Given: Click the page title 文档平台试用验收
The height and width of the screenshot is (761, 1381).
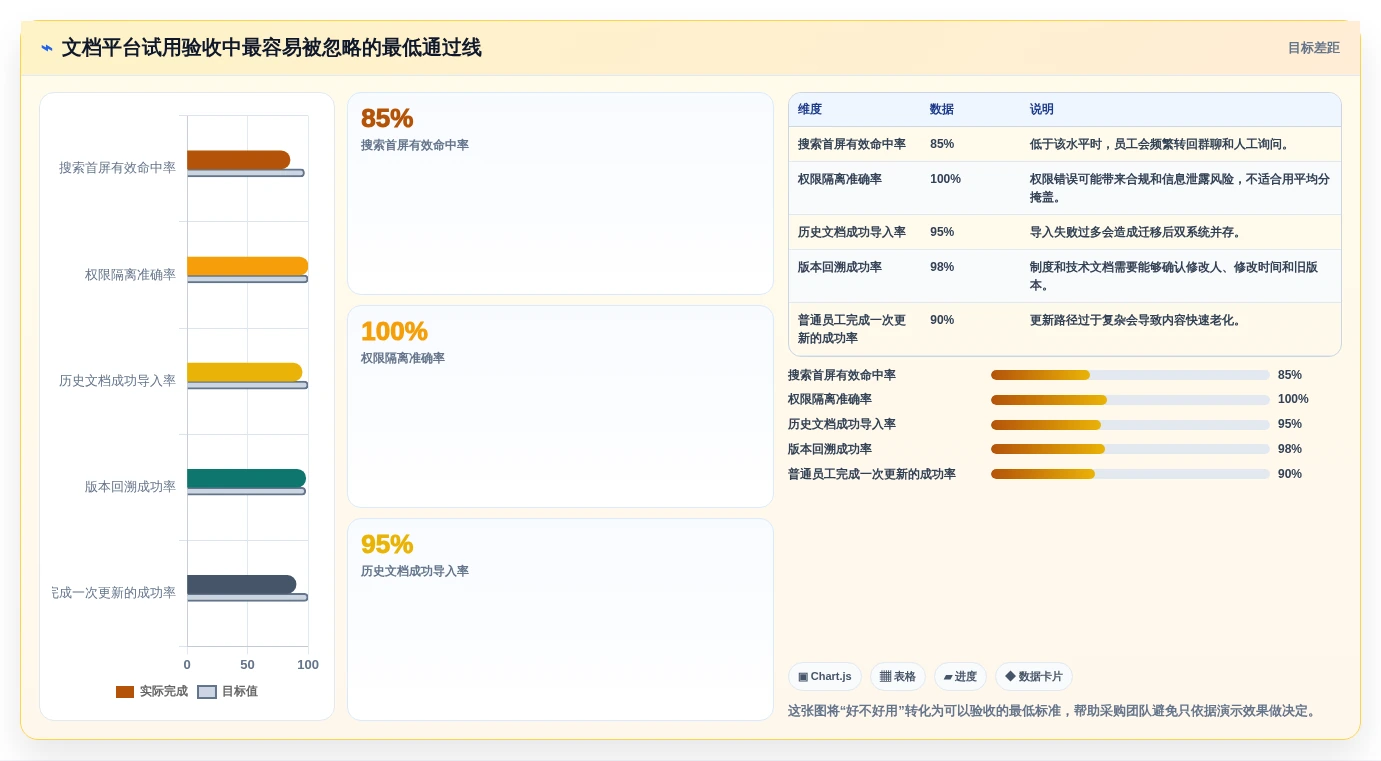Looking at the screenshot, I should 271,48.
